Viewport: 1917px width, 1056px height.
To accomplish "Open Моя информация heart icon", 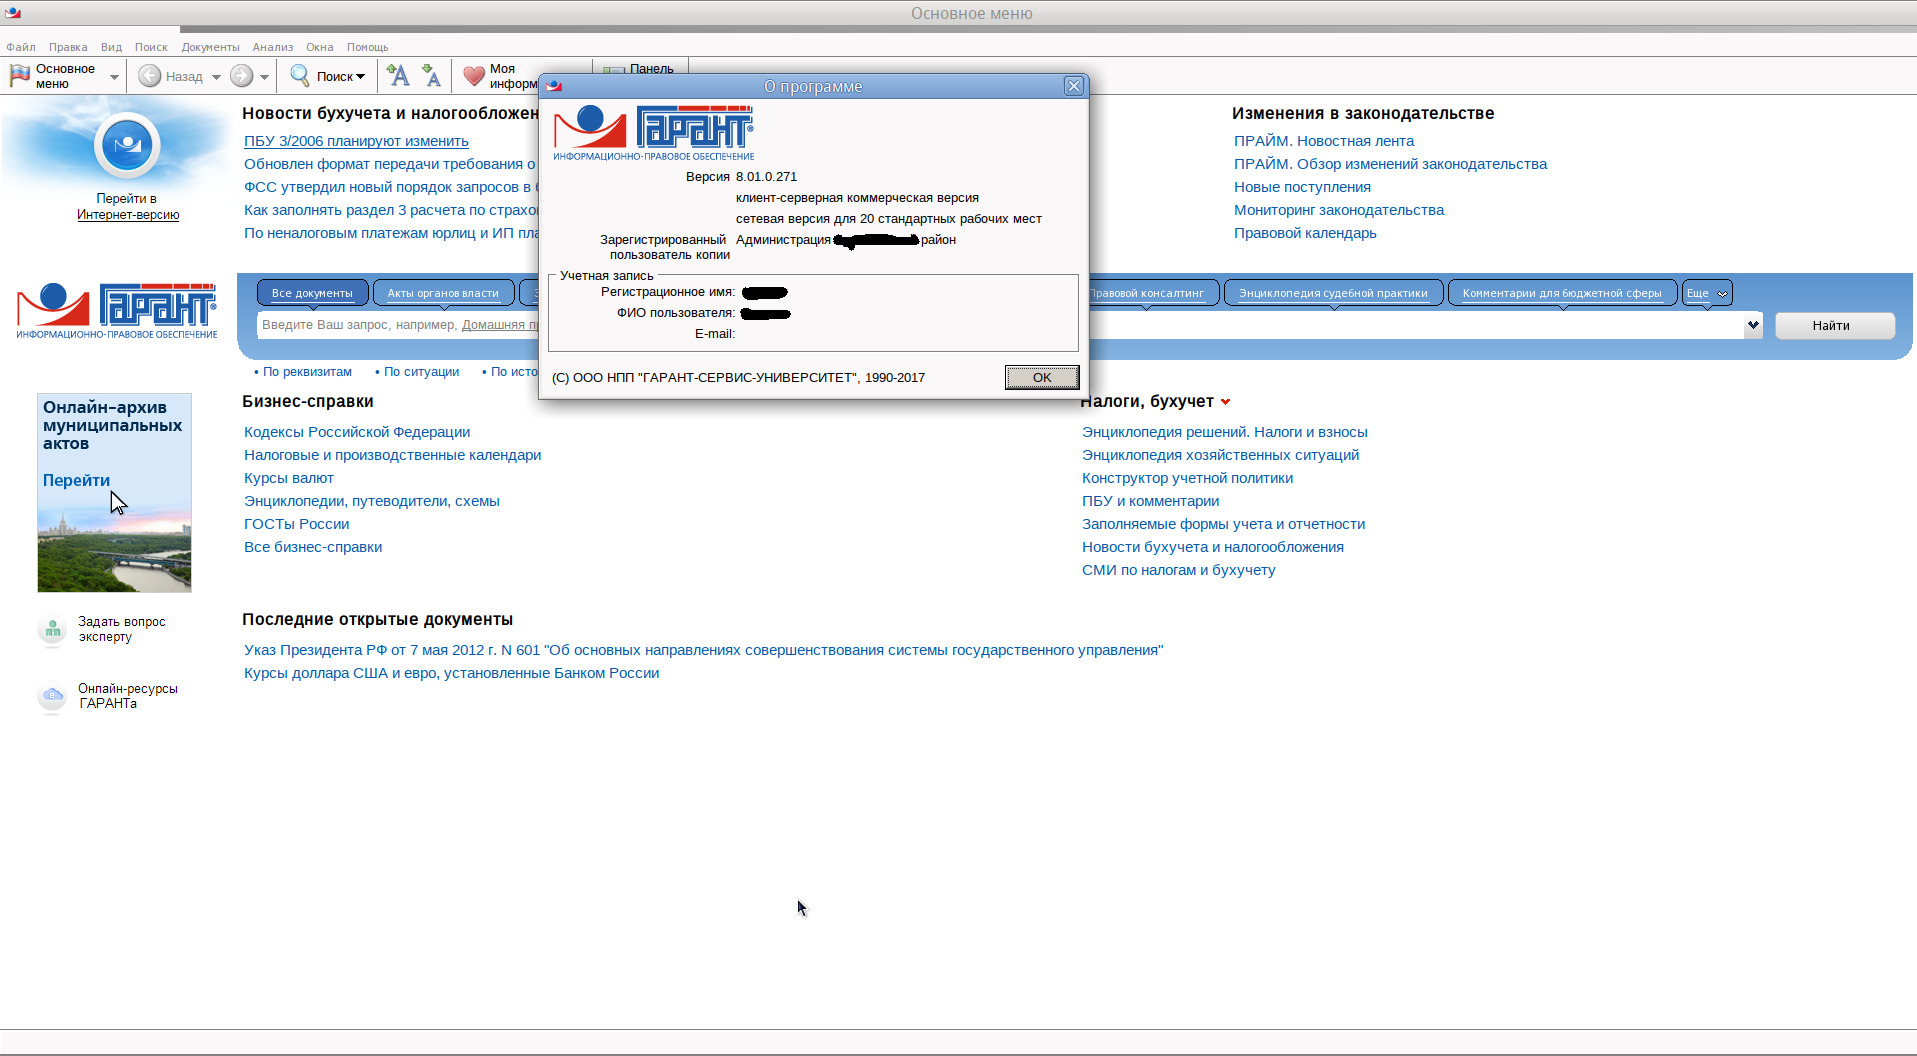I will tap(474, 76).
